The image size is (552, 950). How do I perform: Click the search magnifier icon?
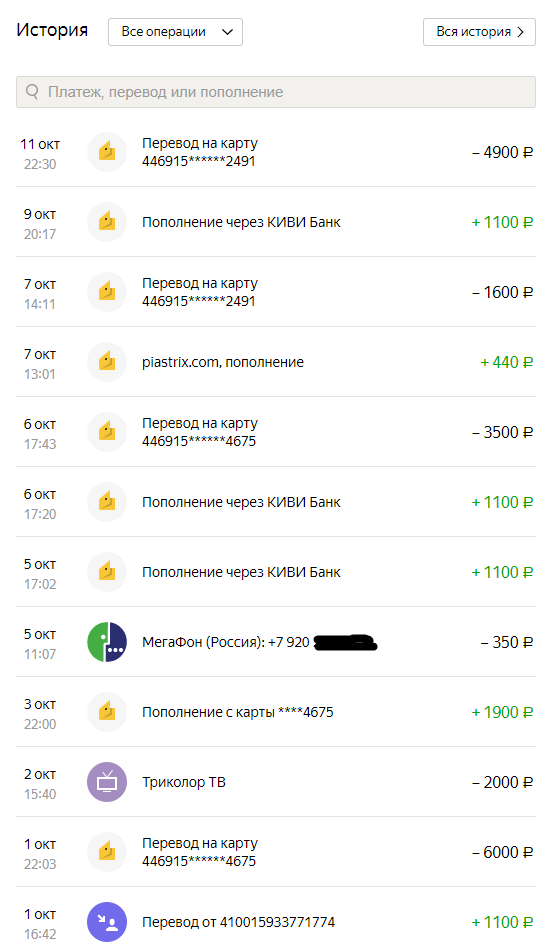click(33, 92)
